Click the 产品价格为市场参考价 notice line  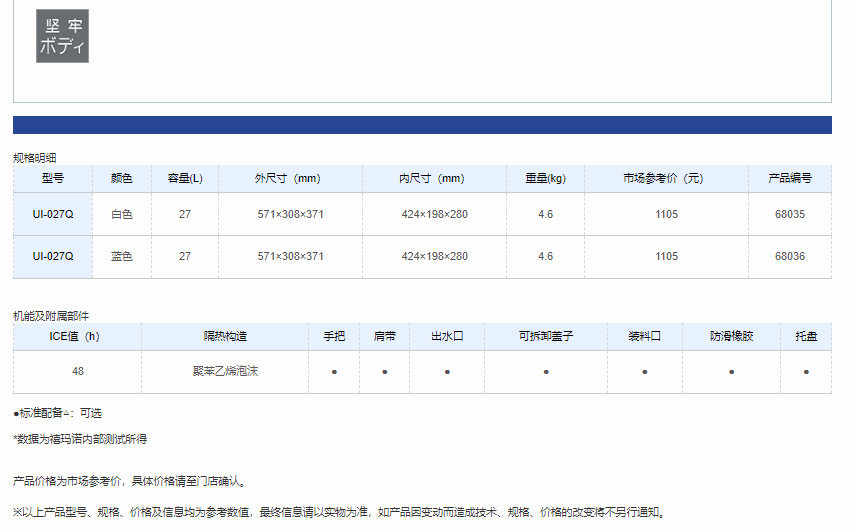[x=129, y=481]
